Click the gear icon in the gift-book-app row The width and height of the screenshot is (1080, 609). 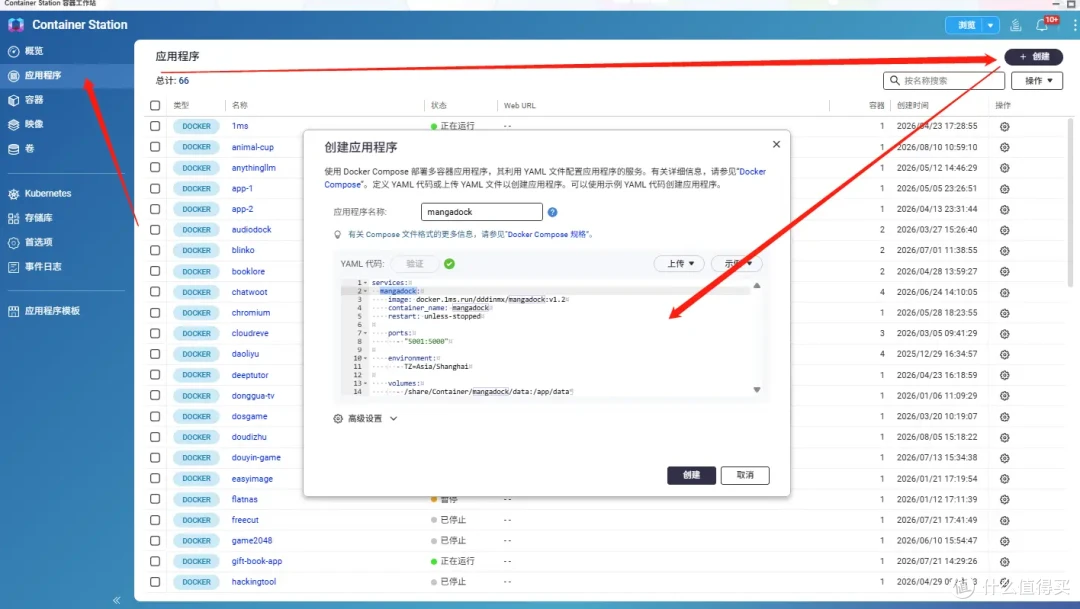click(1004, 561)
